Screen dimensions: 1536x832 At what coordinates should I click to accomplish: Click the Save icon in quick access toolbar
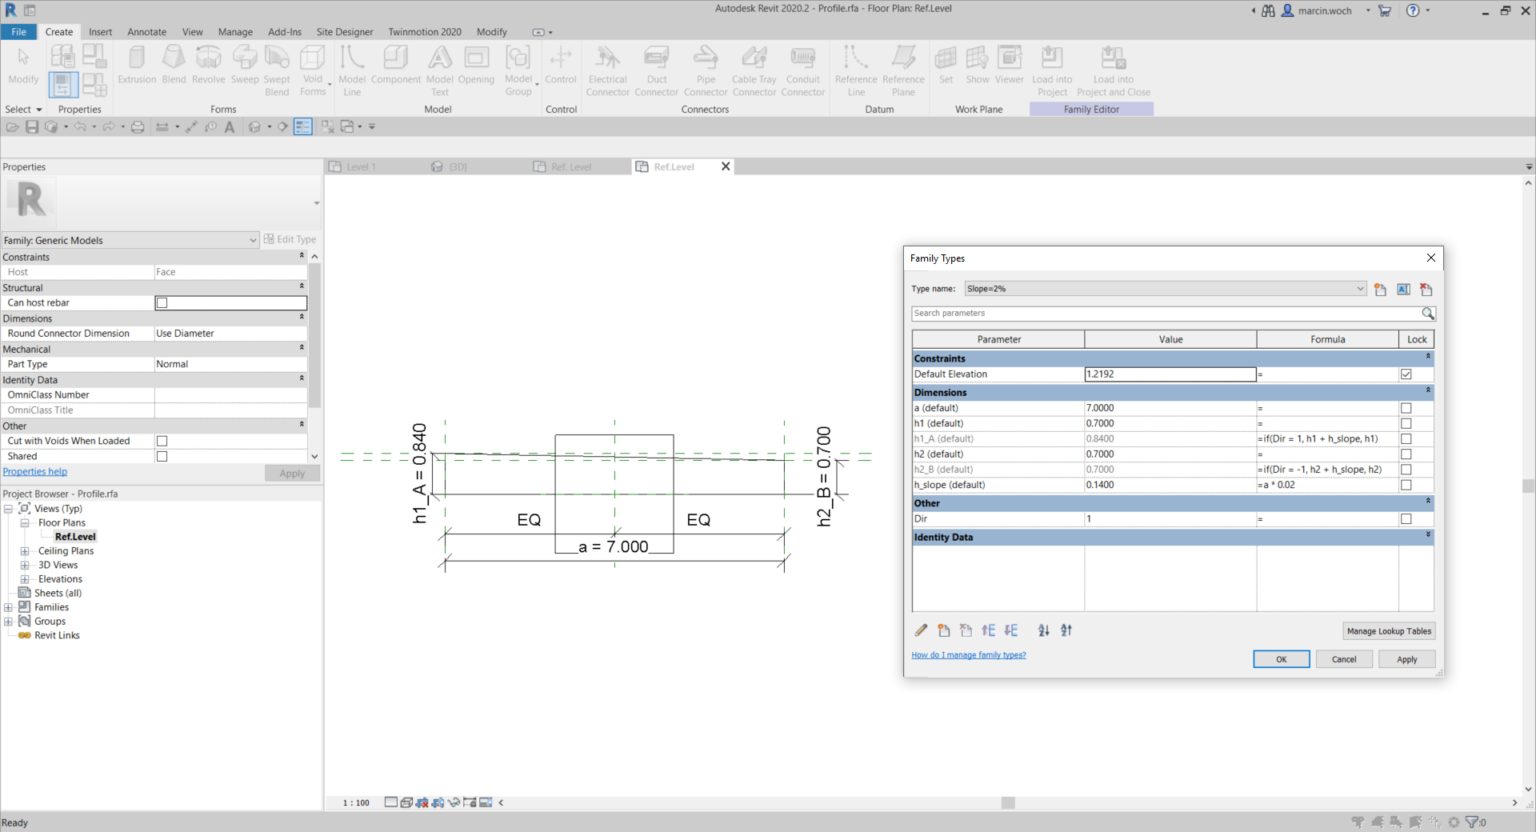pyautogui.click(x=32, y=127)
